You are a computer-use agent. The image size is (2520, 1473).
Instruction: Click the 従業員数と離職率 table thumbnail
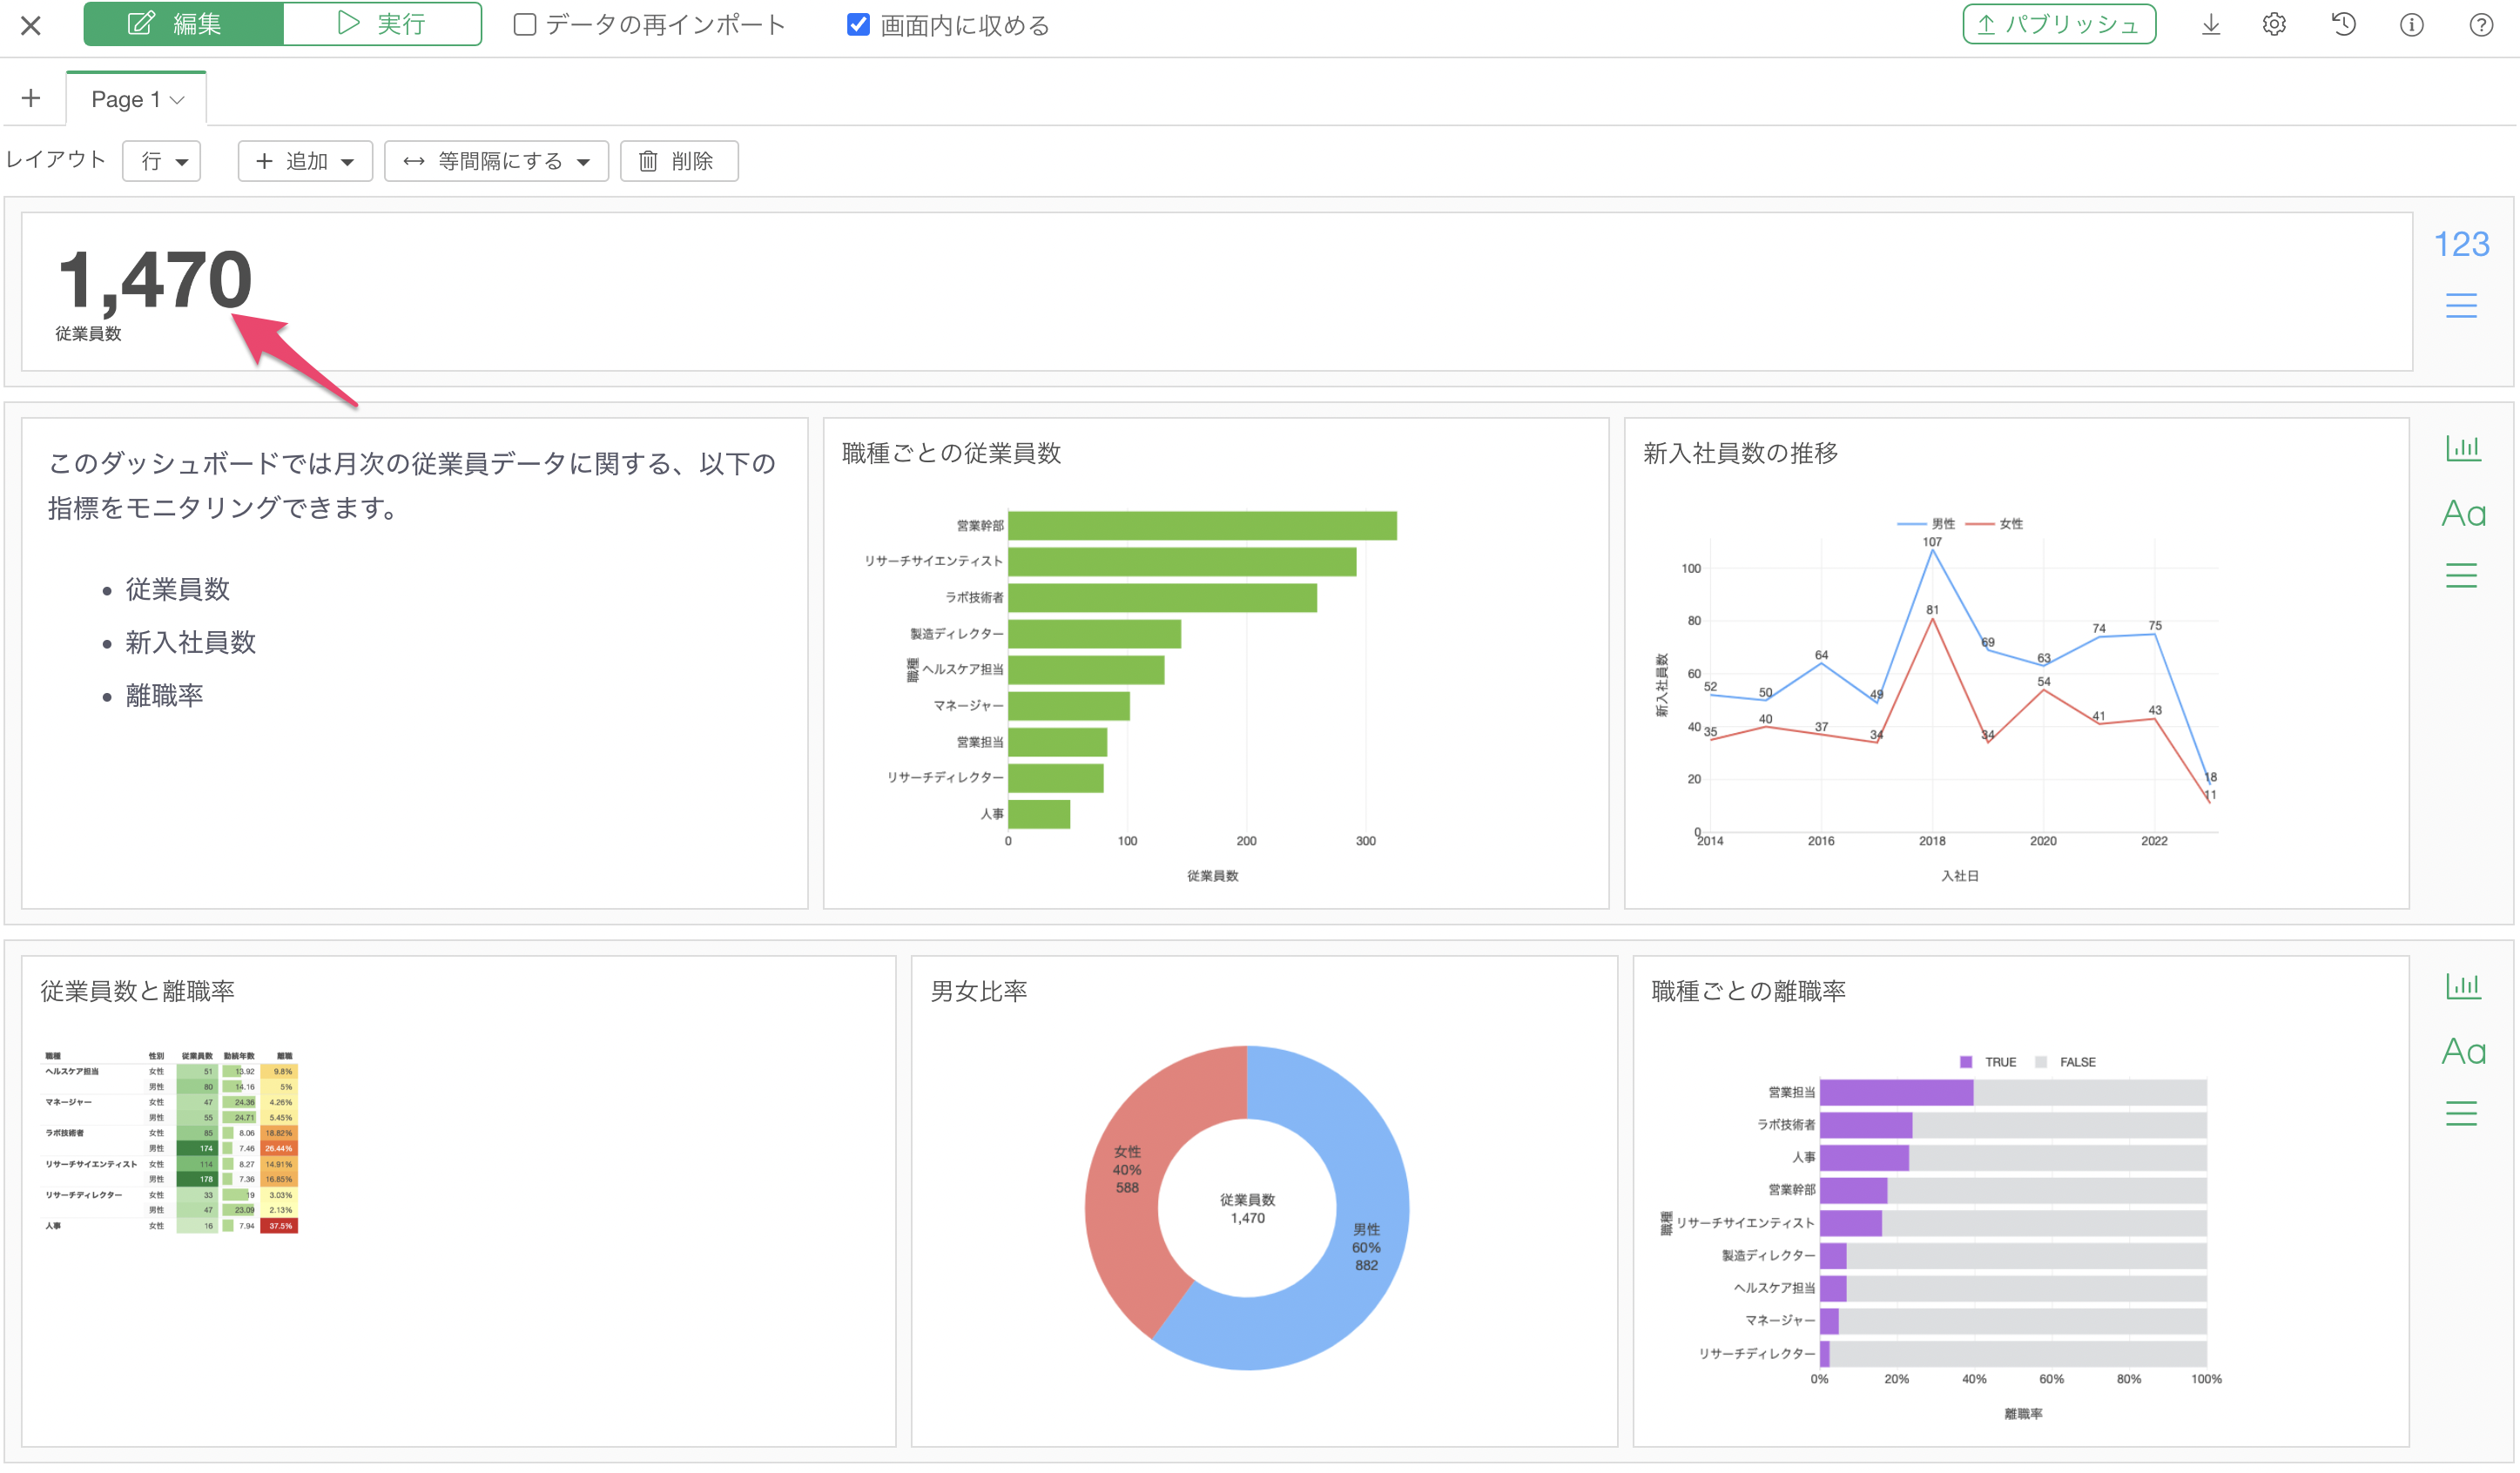click(x=171, y=1142)
